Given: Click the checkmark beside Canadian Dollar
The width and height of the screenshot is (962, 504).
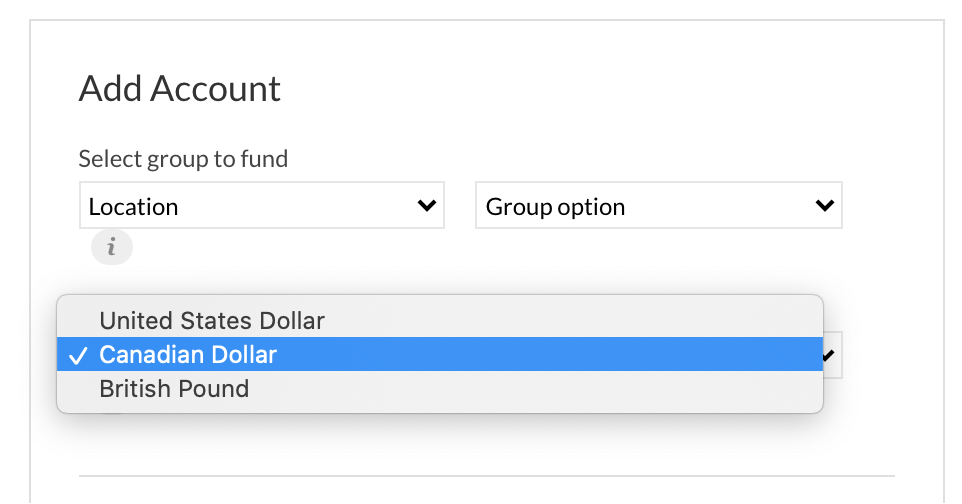Looking at the screenshot, I should (x=78, y=355).
